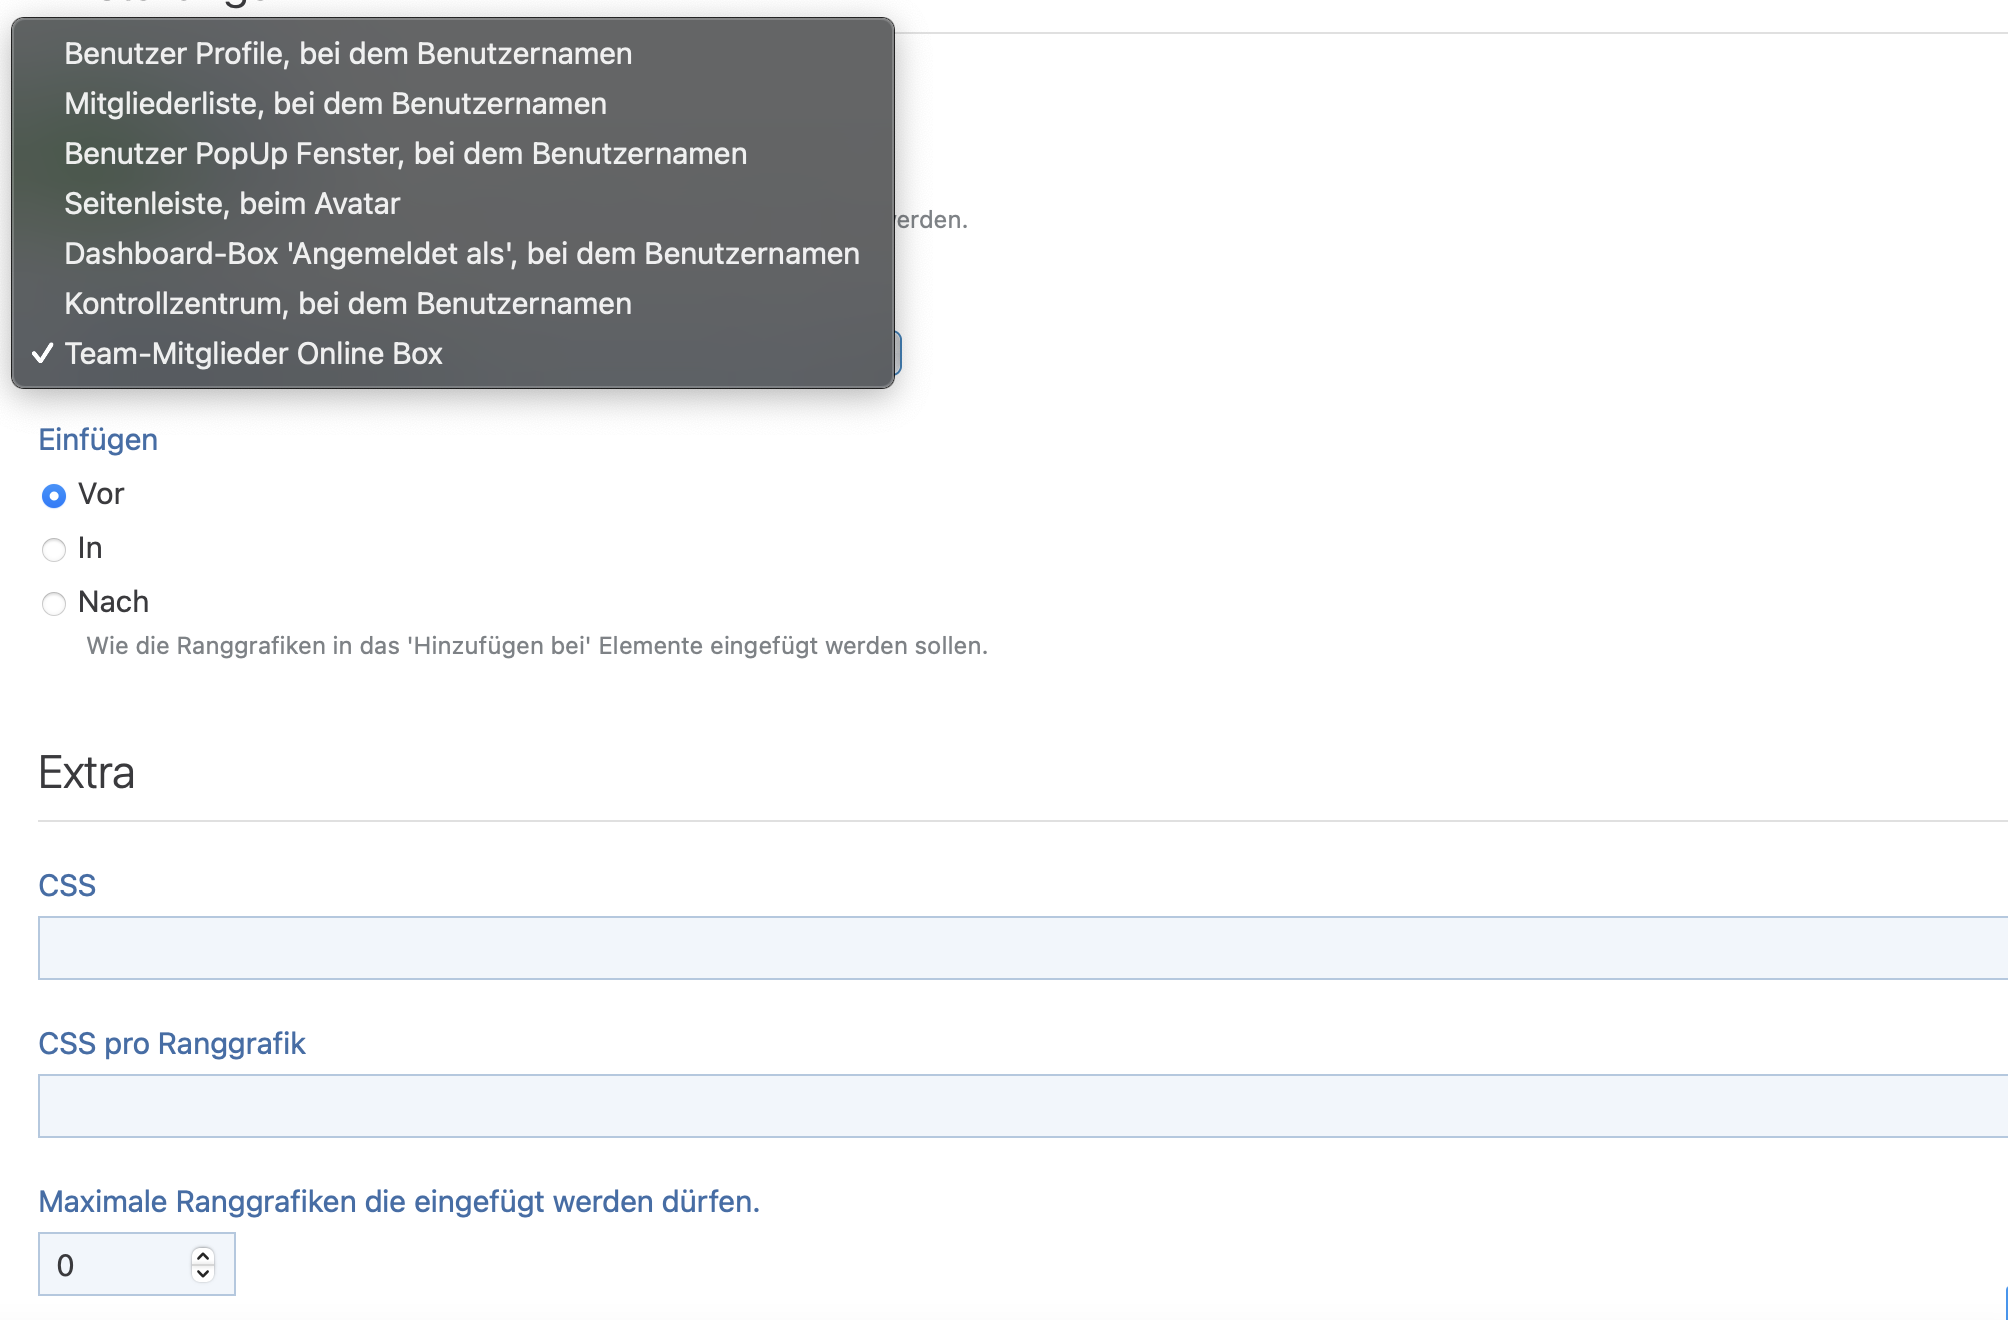Click 'Maximale Ranggrafiken die eingefügt werden dürfen' label
The height and width of the screenshot is (1320, 2008).
click(x=398, y=1202)
